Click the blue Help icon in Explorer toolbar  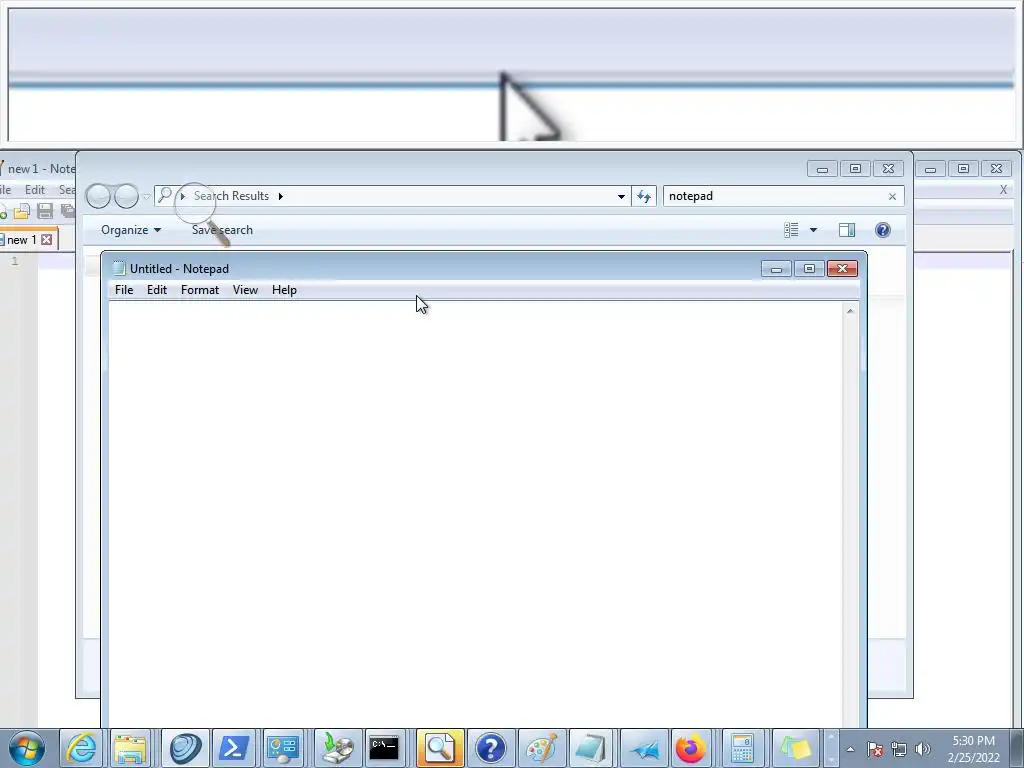coord(882,230)
